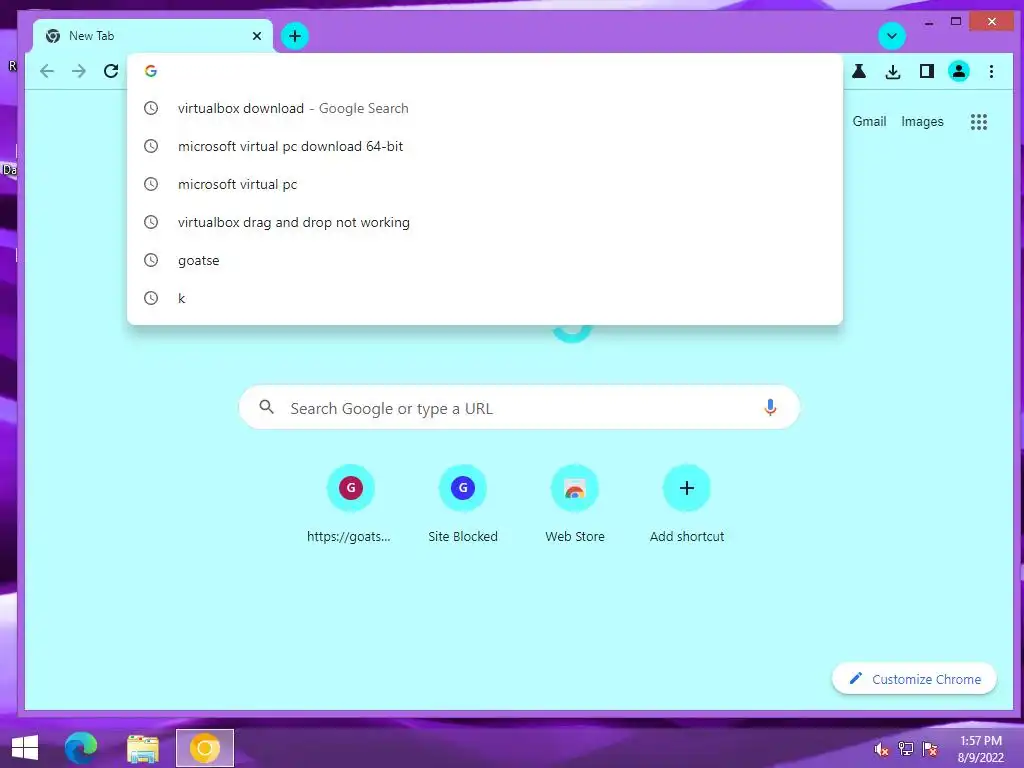Click the forward navigation arrow
Screen dimensions: 1024x768
pyautogui.click(x=78, y=71)
